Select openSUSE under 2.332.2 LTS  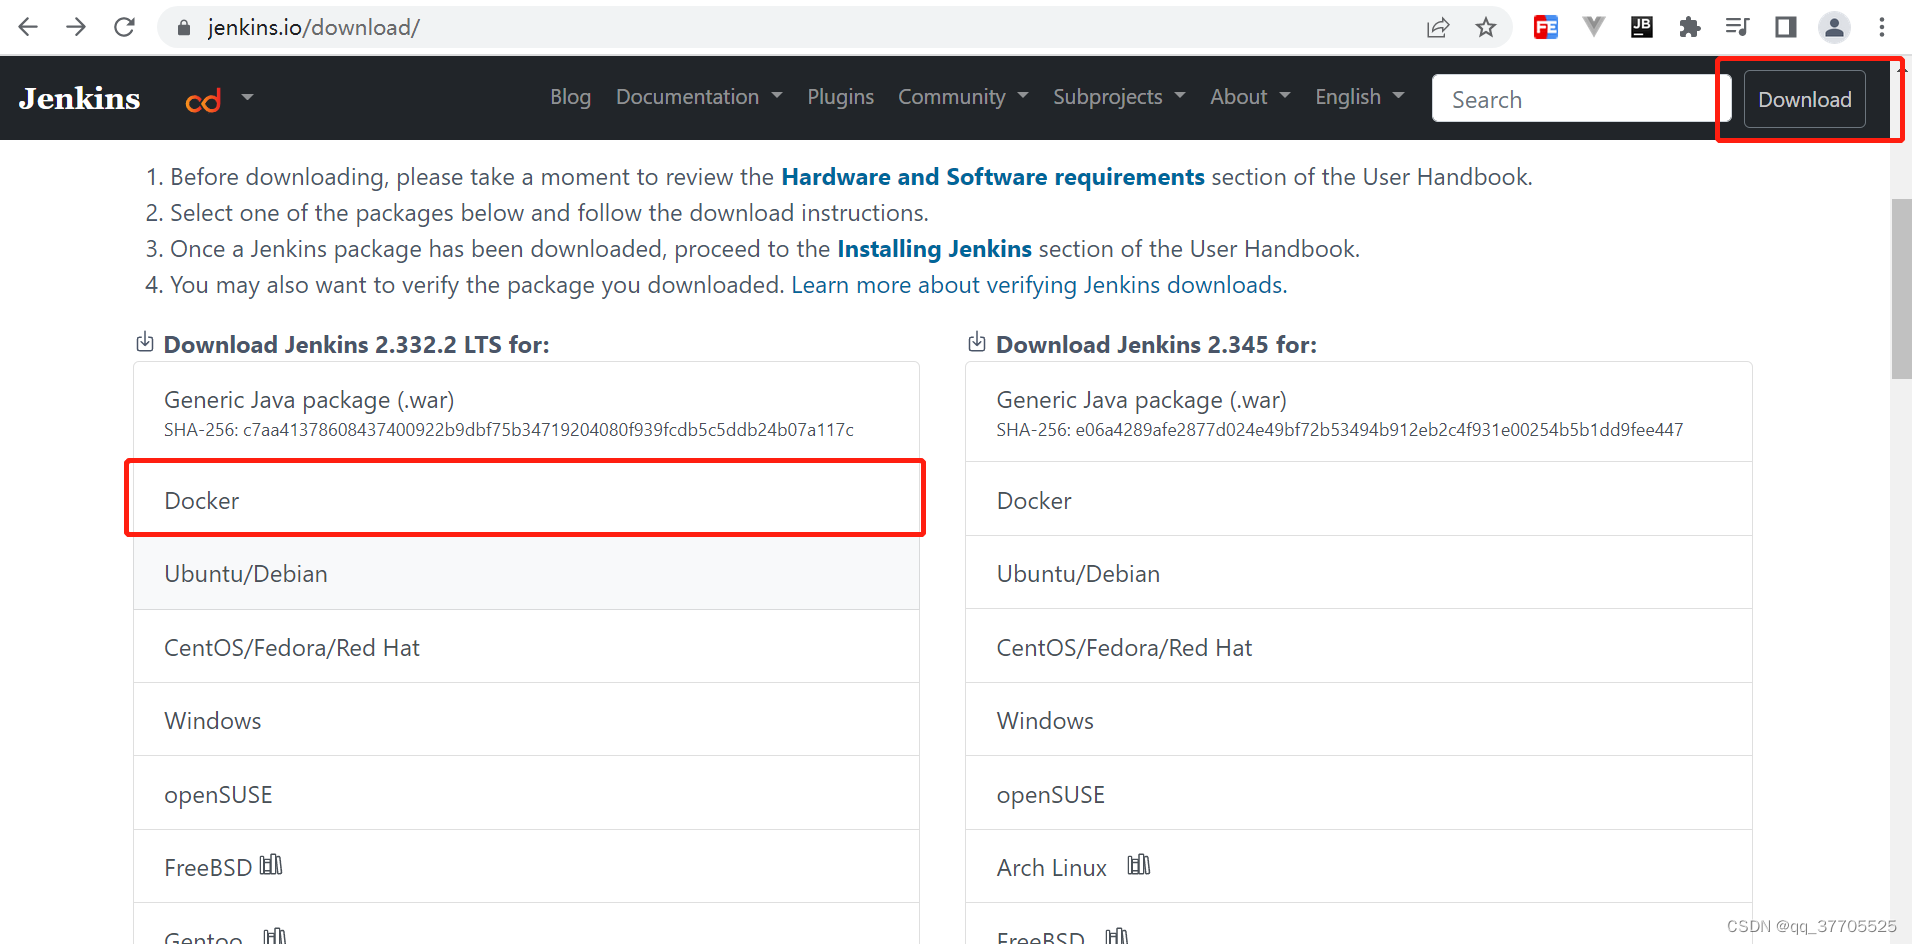[526, 794]
